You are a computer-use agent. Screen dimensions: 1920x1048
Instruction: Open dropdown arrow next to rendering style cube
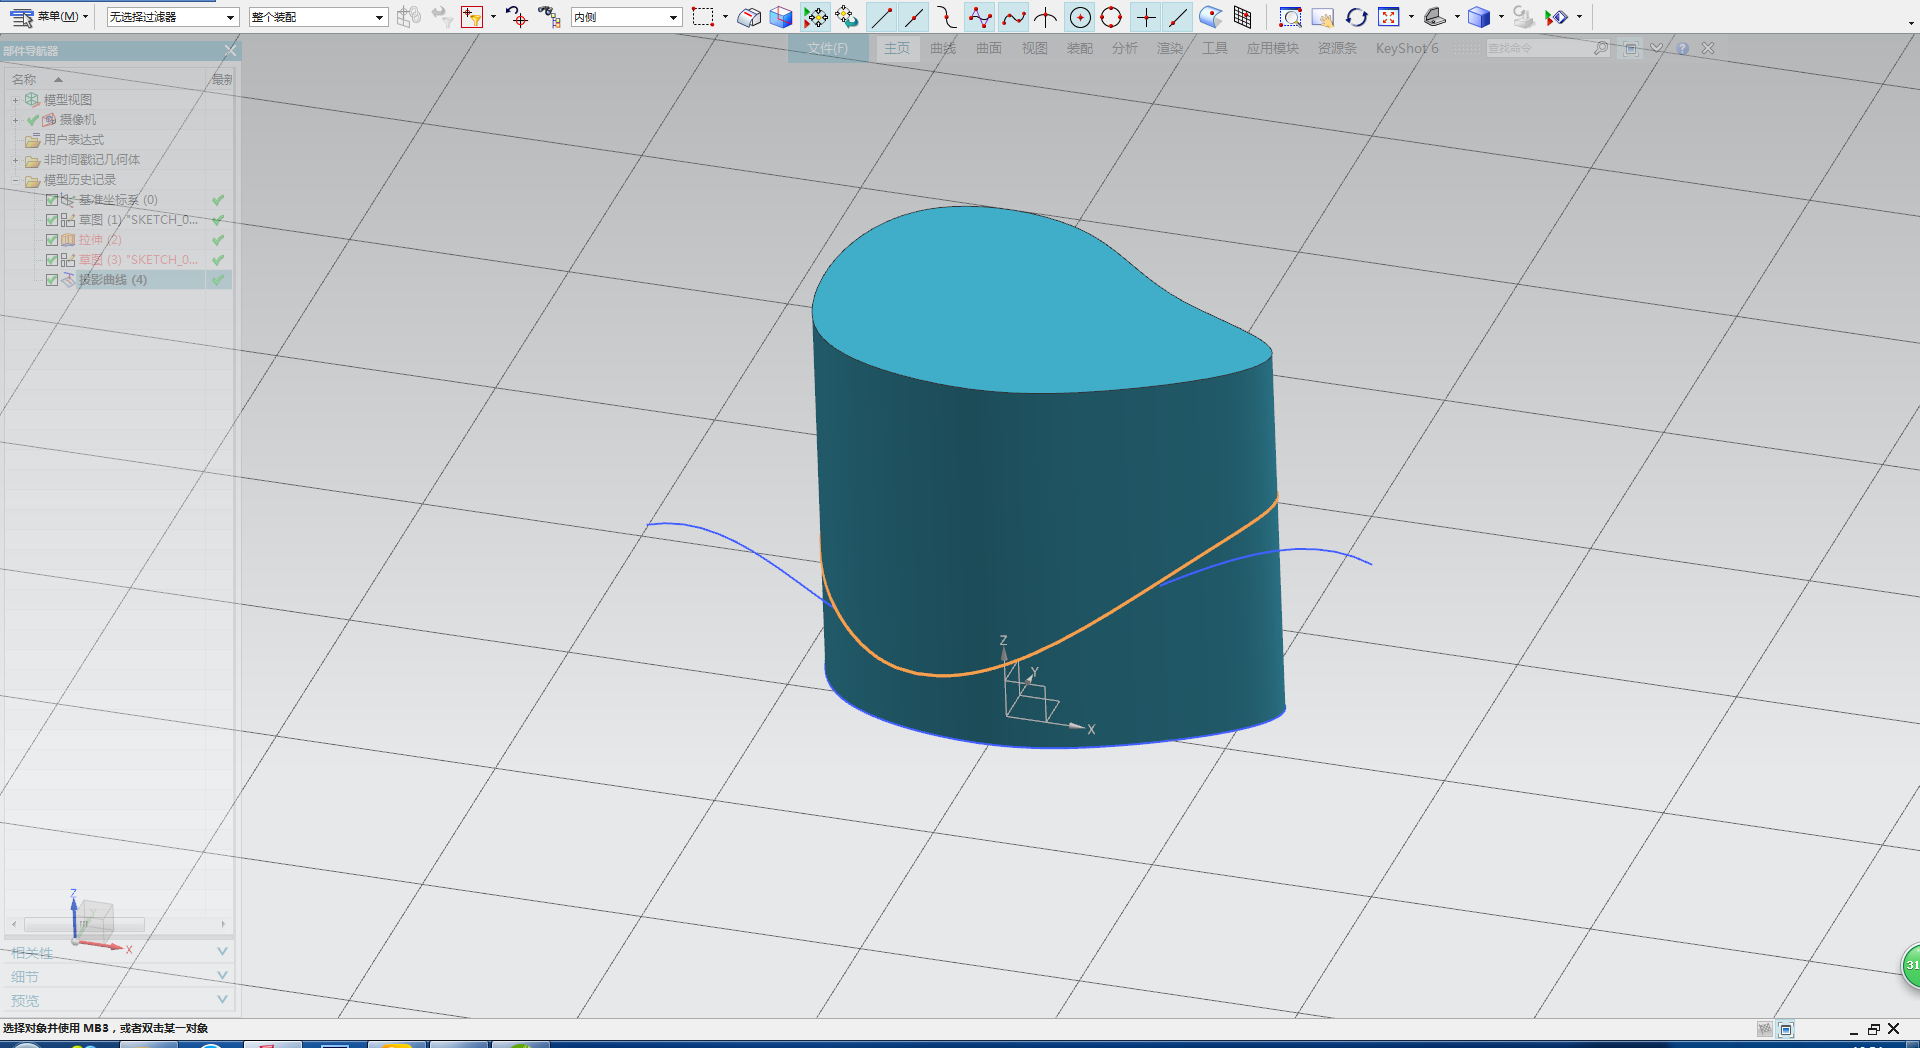pos(1501,17)
